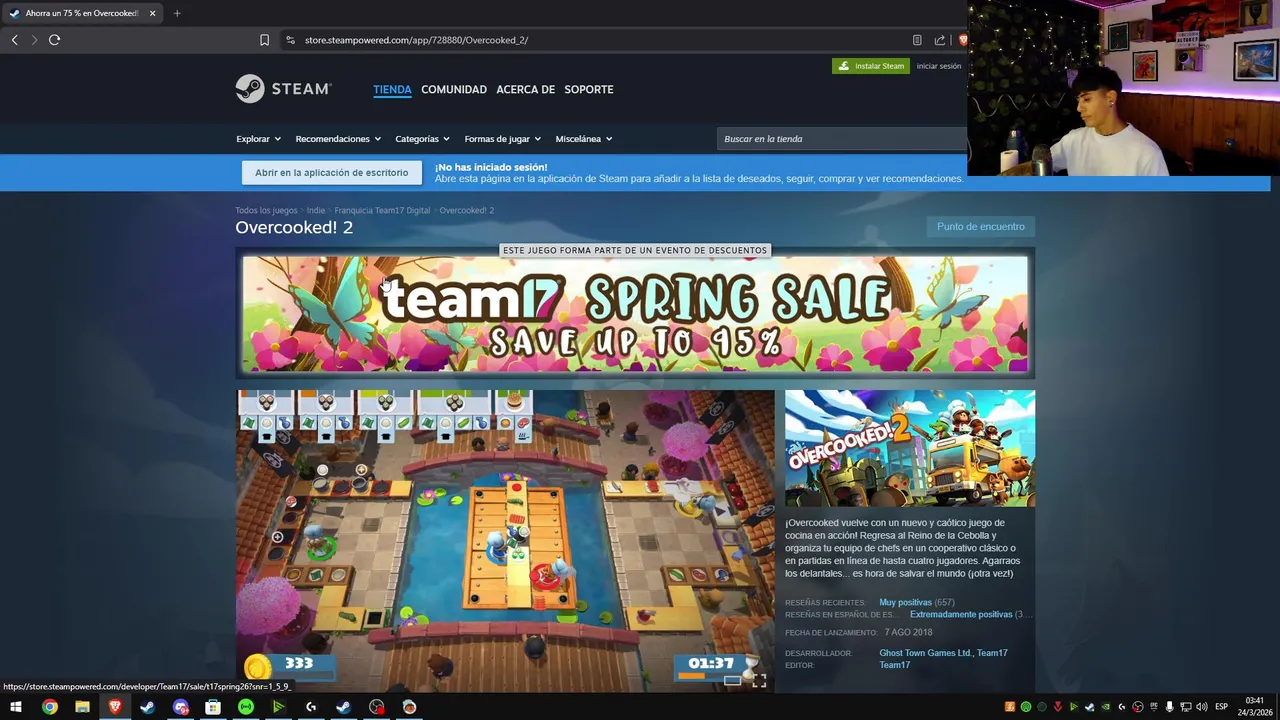Open the COMUNIDAD menu

454,89
